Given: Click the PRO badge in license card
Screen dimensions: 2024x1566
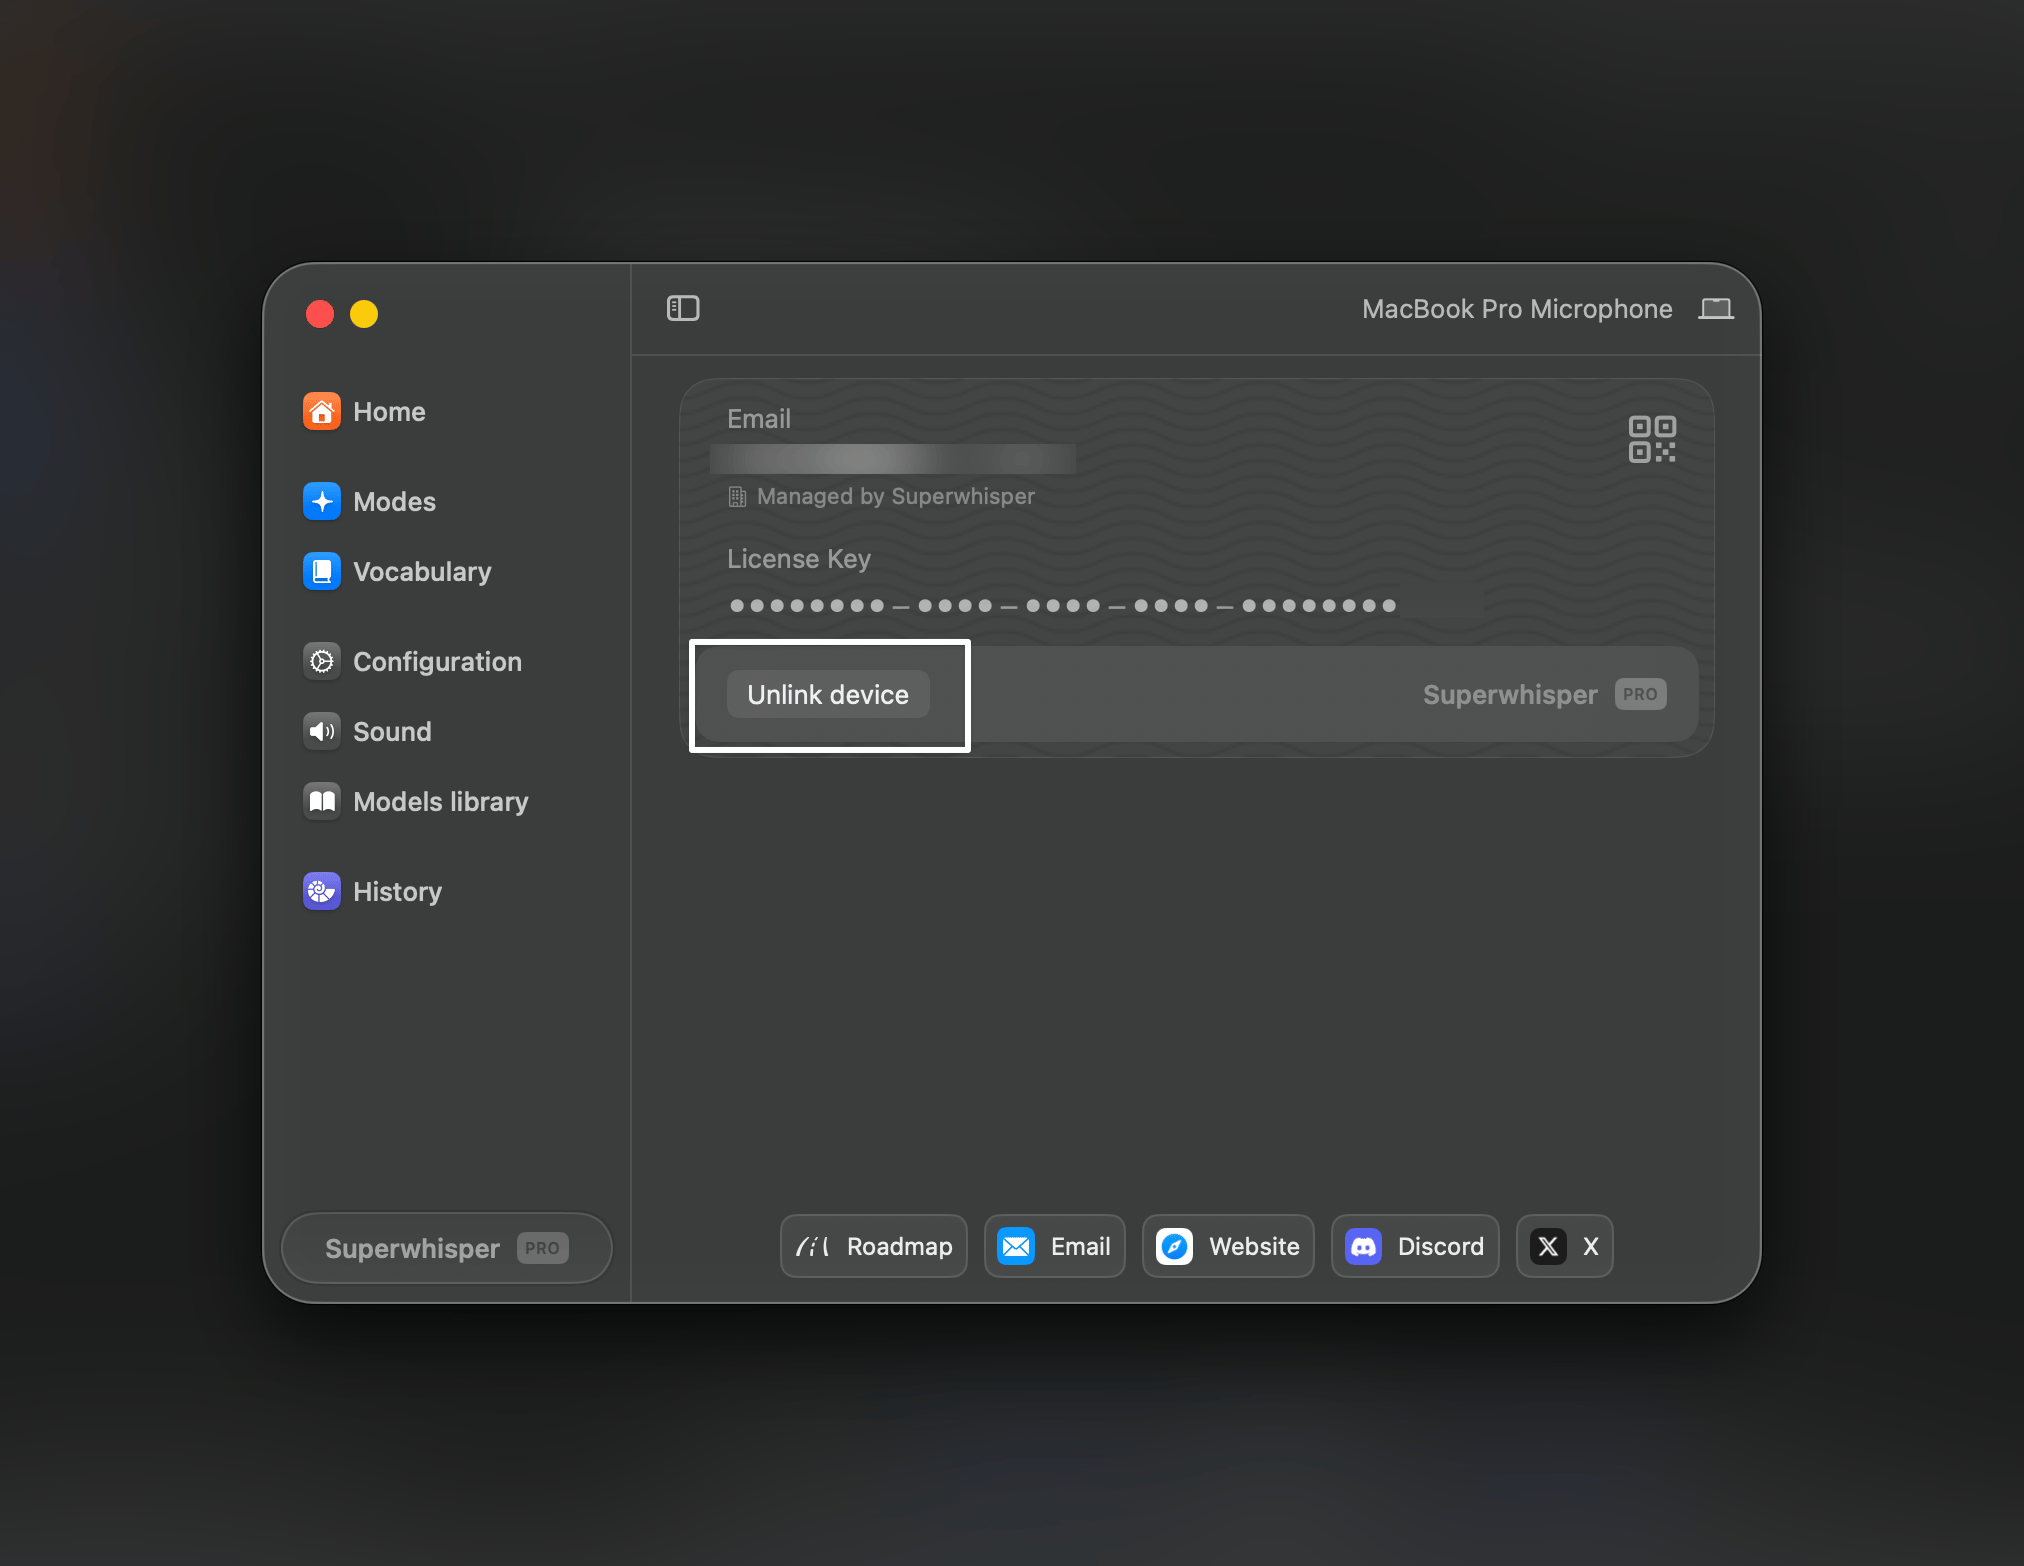Looking at the screenshot, I should tap(1640, 694).
